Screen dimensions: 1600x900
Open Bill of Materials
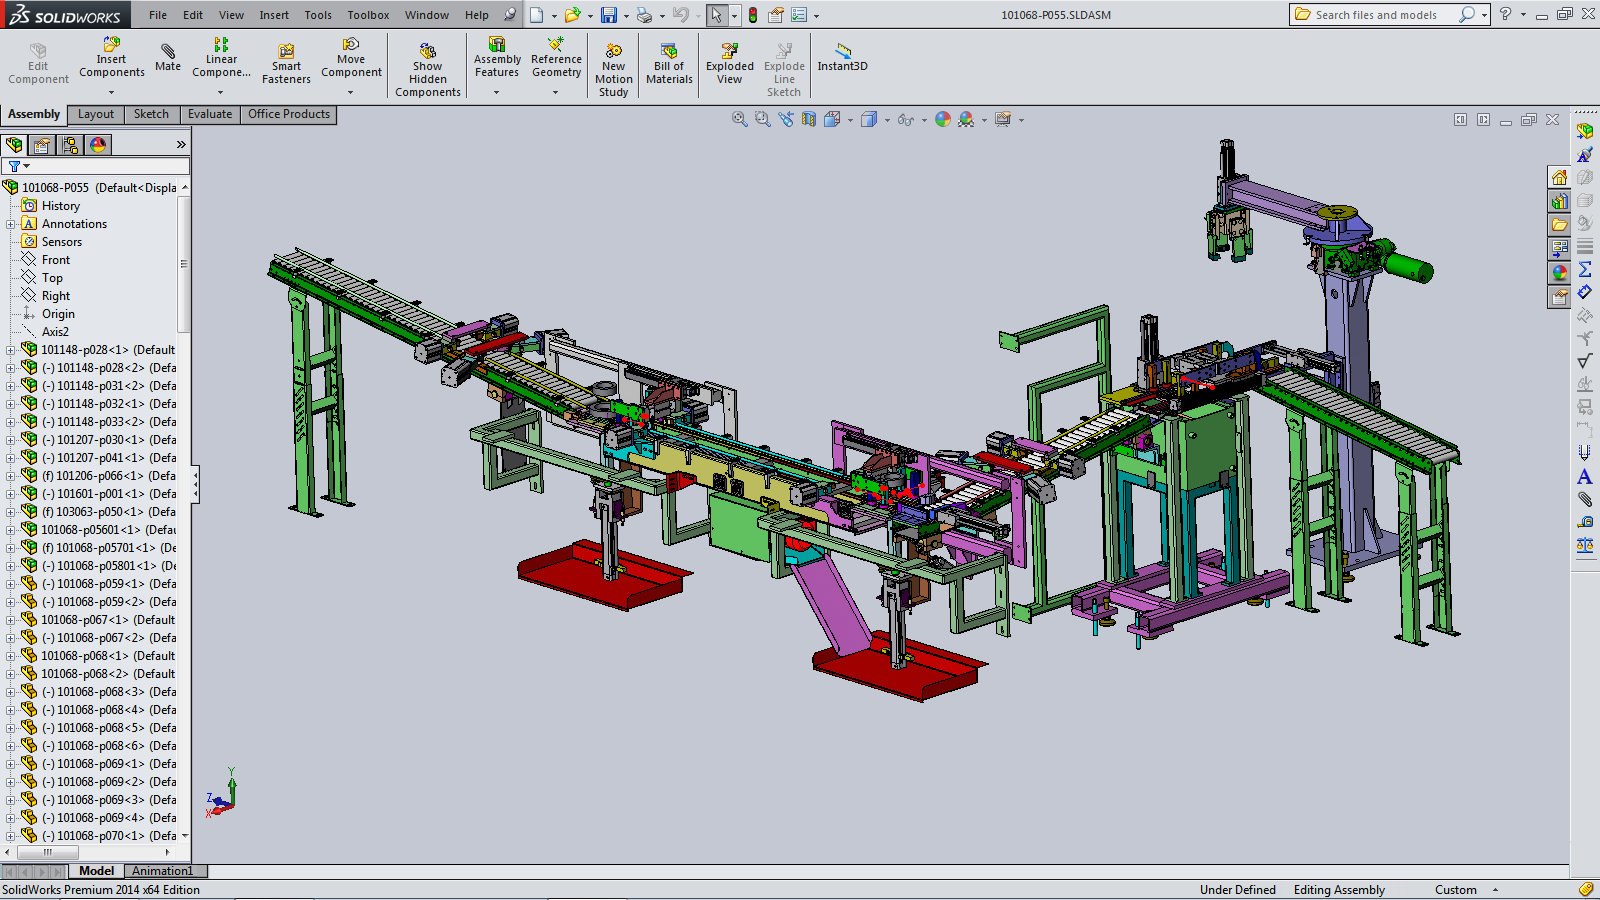[x=669, y=65]
